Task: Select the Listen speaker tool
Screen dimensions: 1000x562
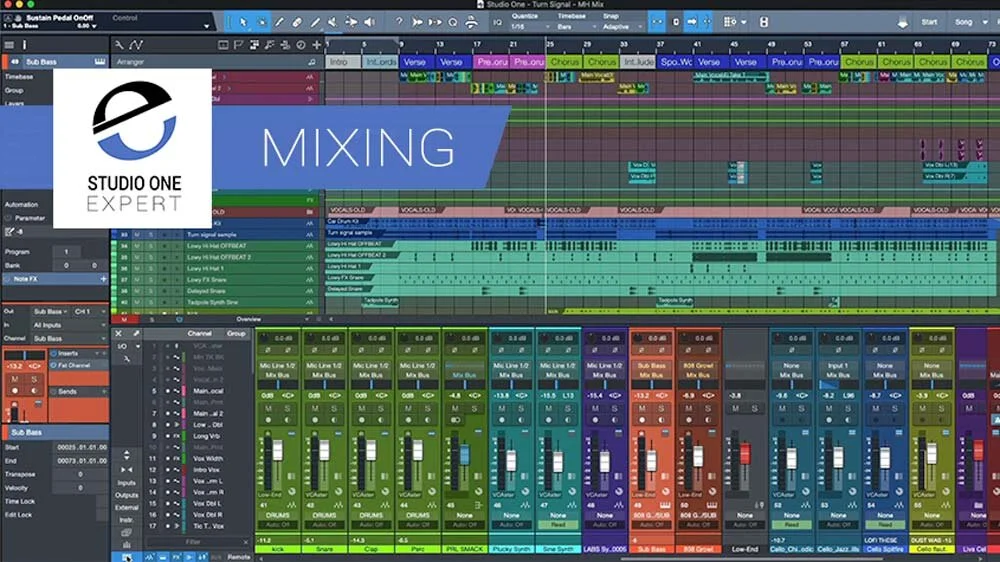Action: [369, 22]
